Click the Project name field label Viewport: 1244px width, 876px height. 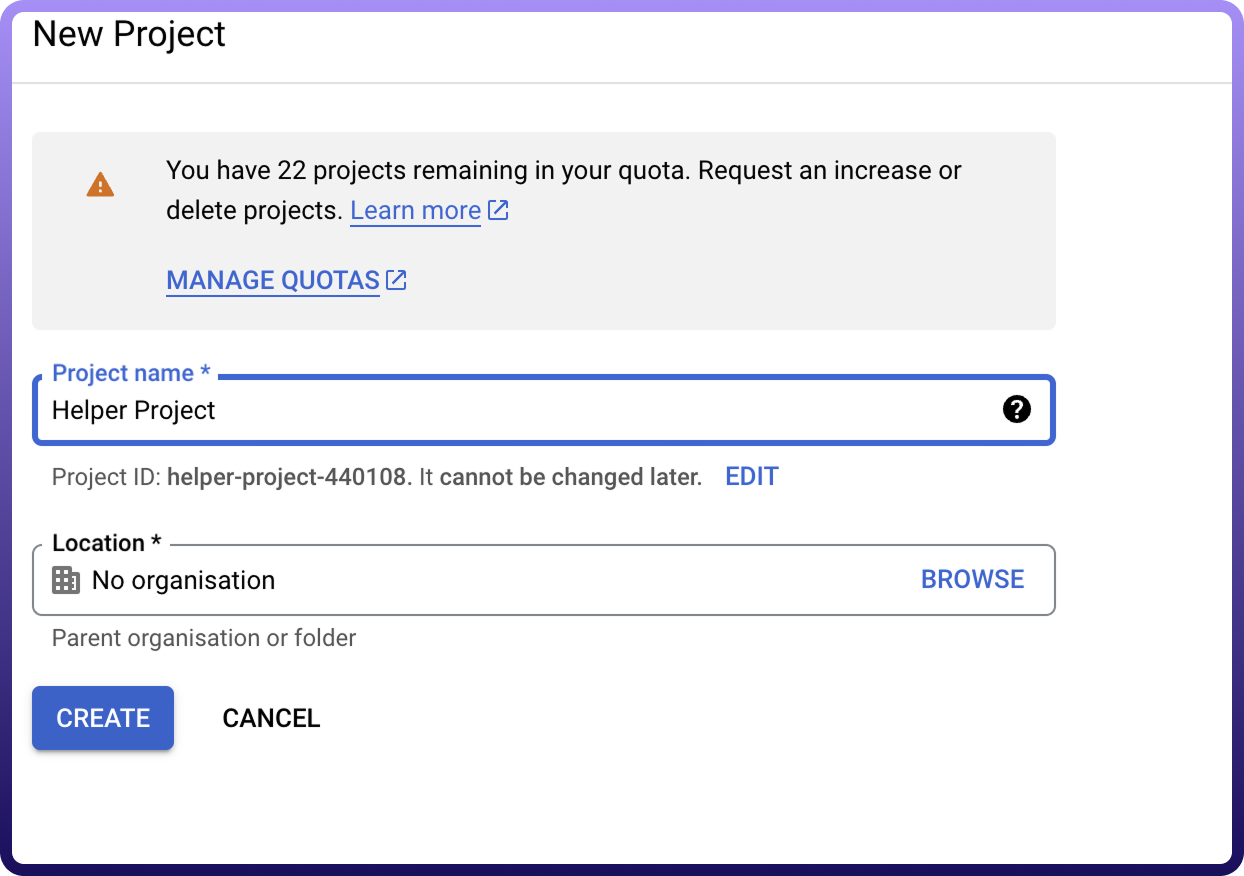pyautogui.click(x=131, y=373)
